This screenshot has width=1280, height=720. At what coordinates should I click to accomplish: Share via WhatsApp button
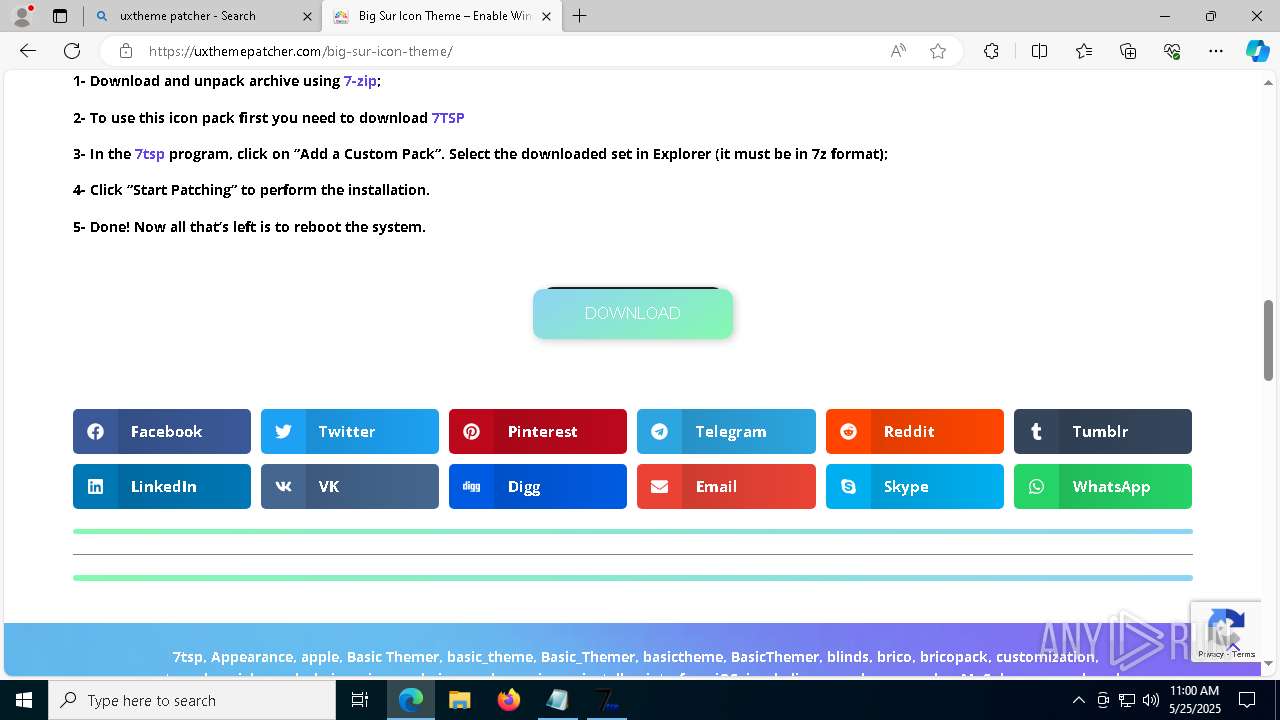tap(1103, 487)
